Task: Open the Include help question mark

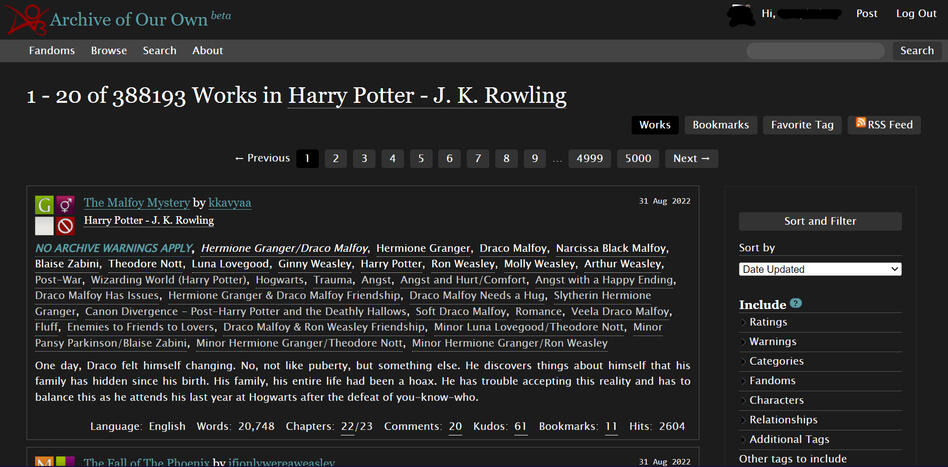Action: [796, 304]
